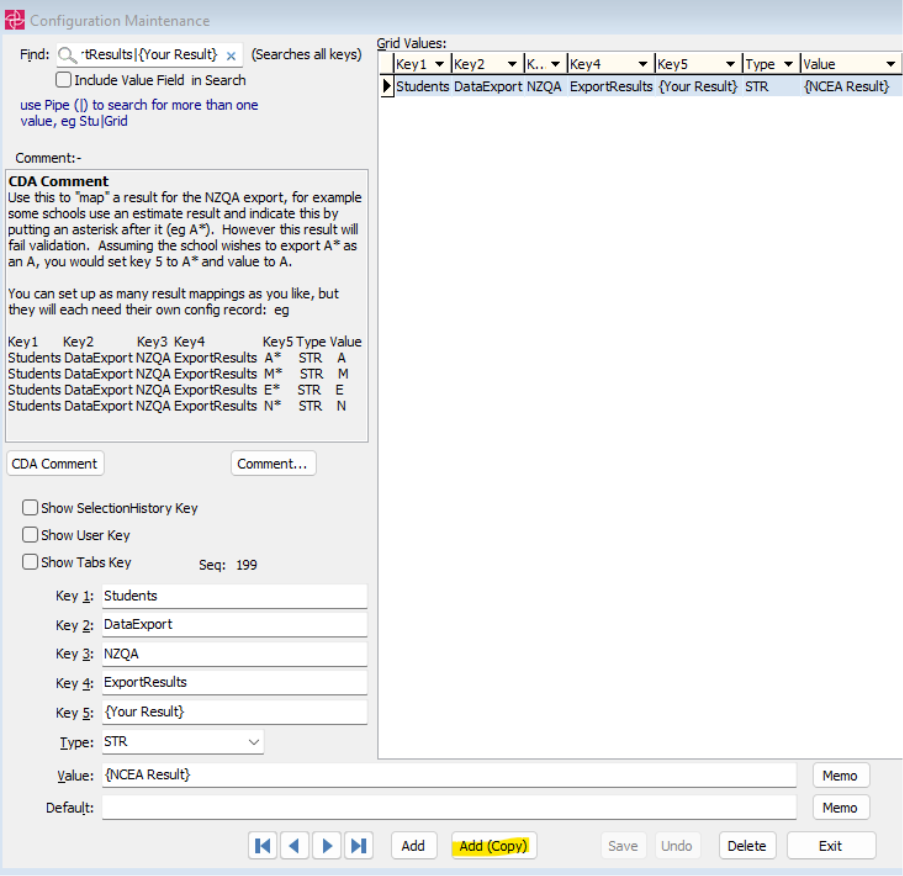Click the Key 1 field containing Students
Screen dimensions: 903x876
(x=234, y=596)
